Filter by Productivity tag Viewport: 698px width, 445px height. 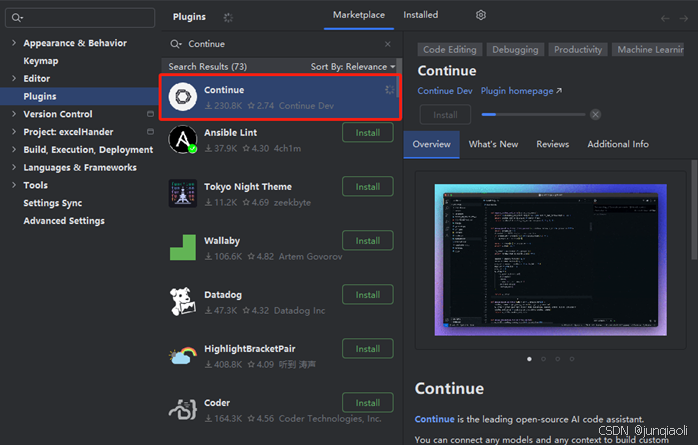click(x=578, y=49)
